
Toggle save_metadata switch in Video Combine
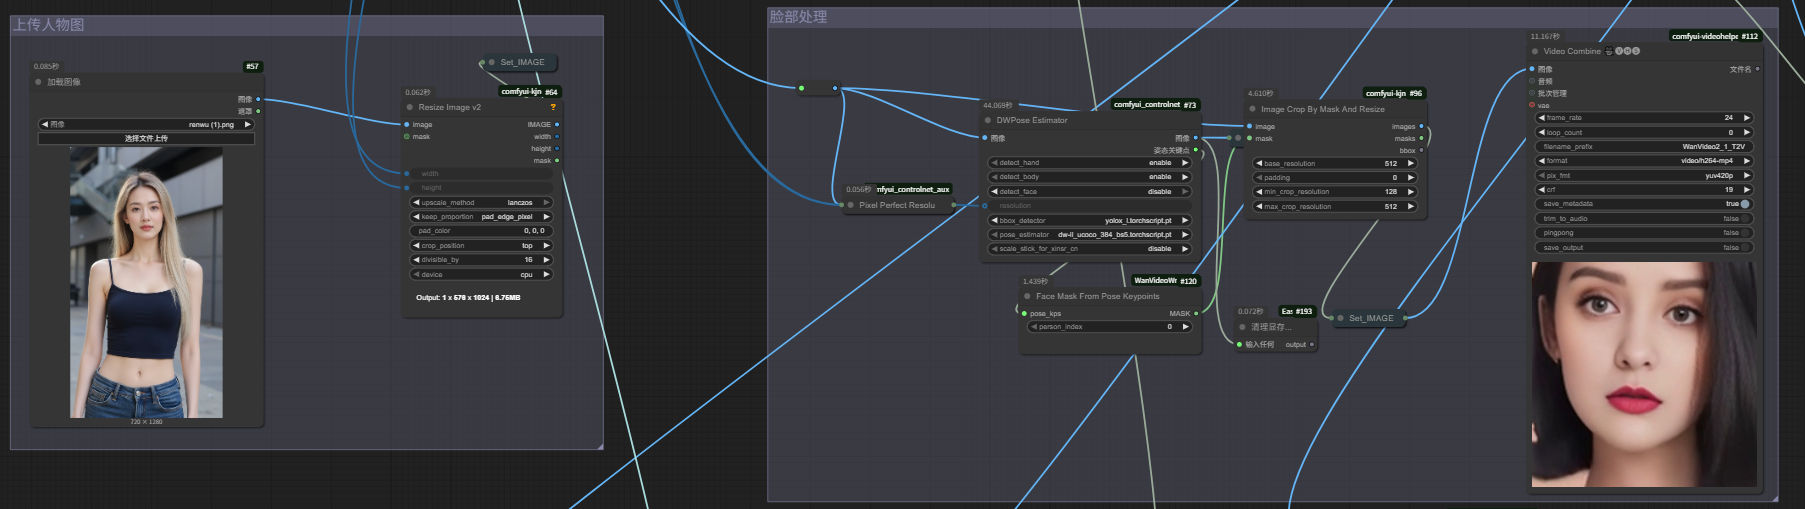1745,204
